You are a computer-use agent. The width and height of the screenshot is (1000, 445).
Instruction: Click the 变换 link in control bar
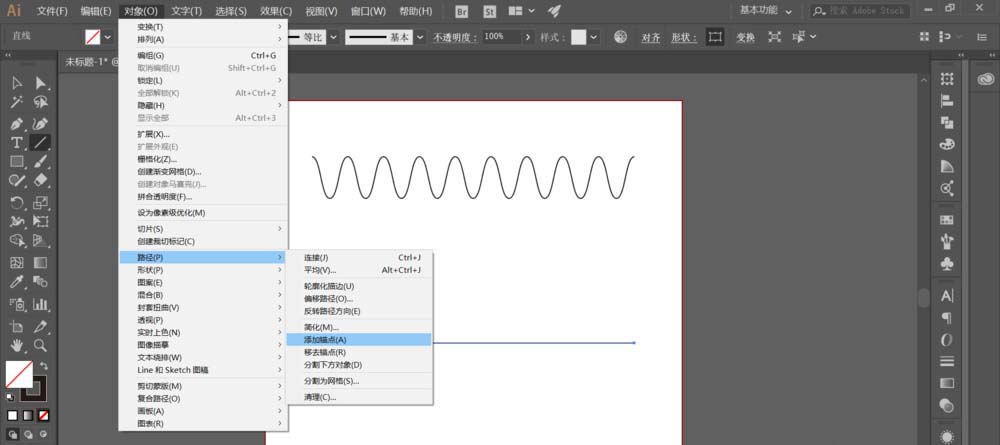(745, 38)
